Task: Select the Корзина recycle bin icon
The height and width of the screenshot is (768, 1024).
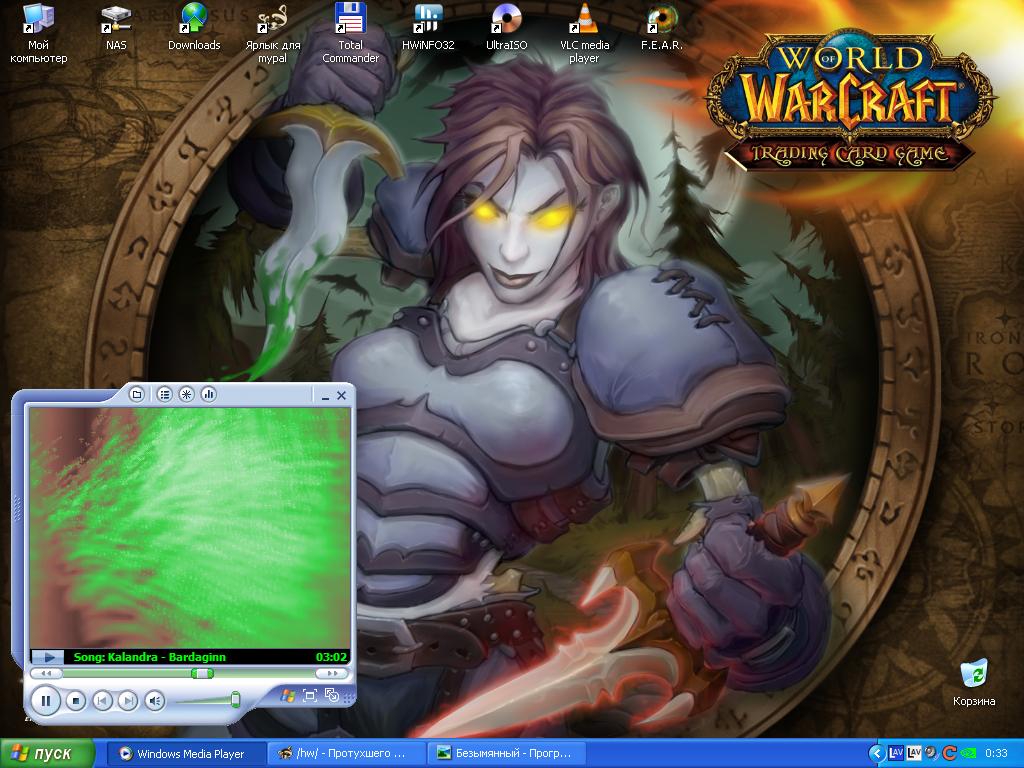Action: pyautogui.click(x=974, y=683)
